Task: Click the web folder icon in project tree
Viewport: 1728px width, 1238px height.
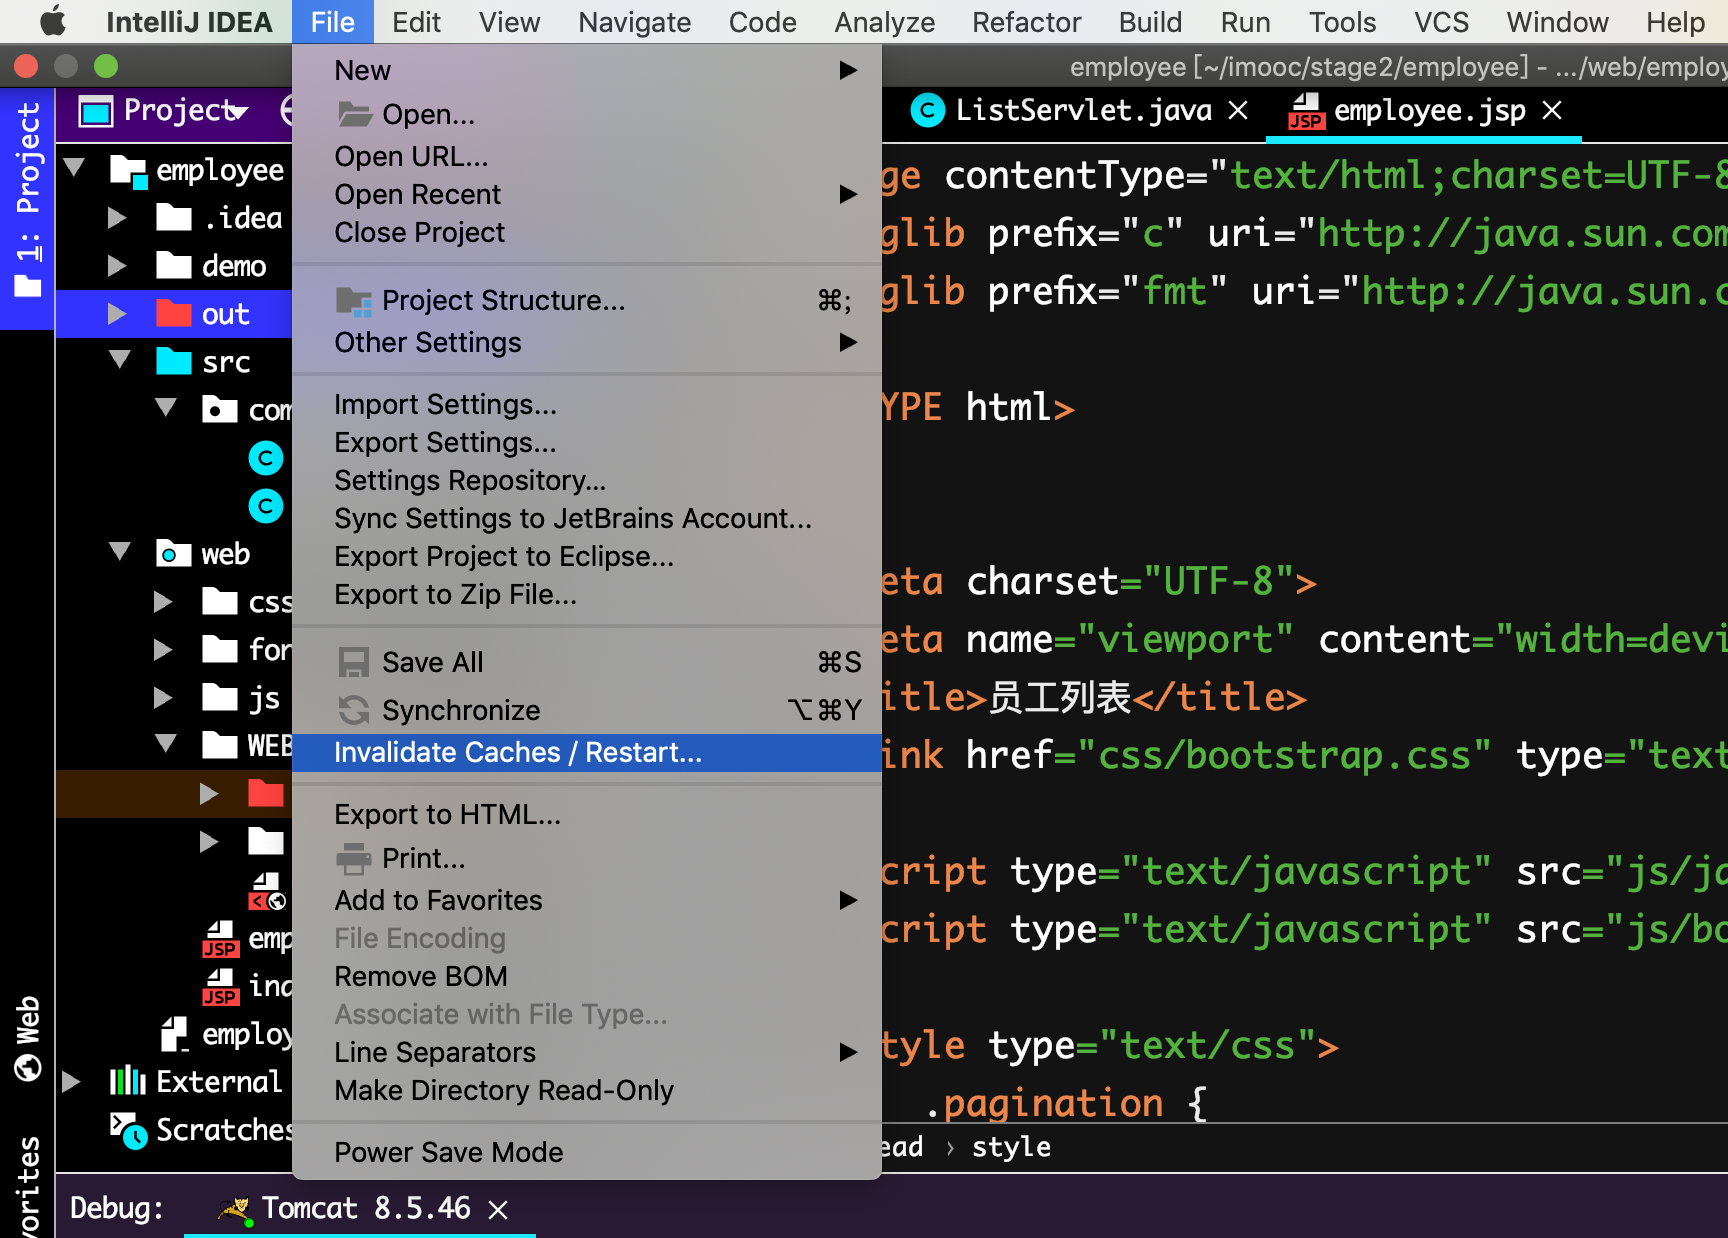Action: coord(174,553)
